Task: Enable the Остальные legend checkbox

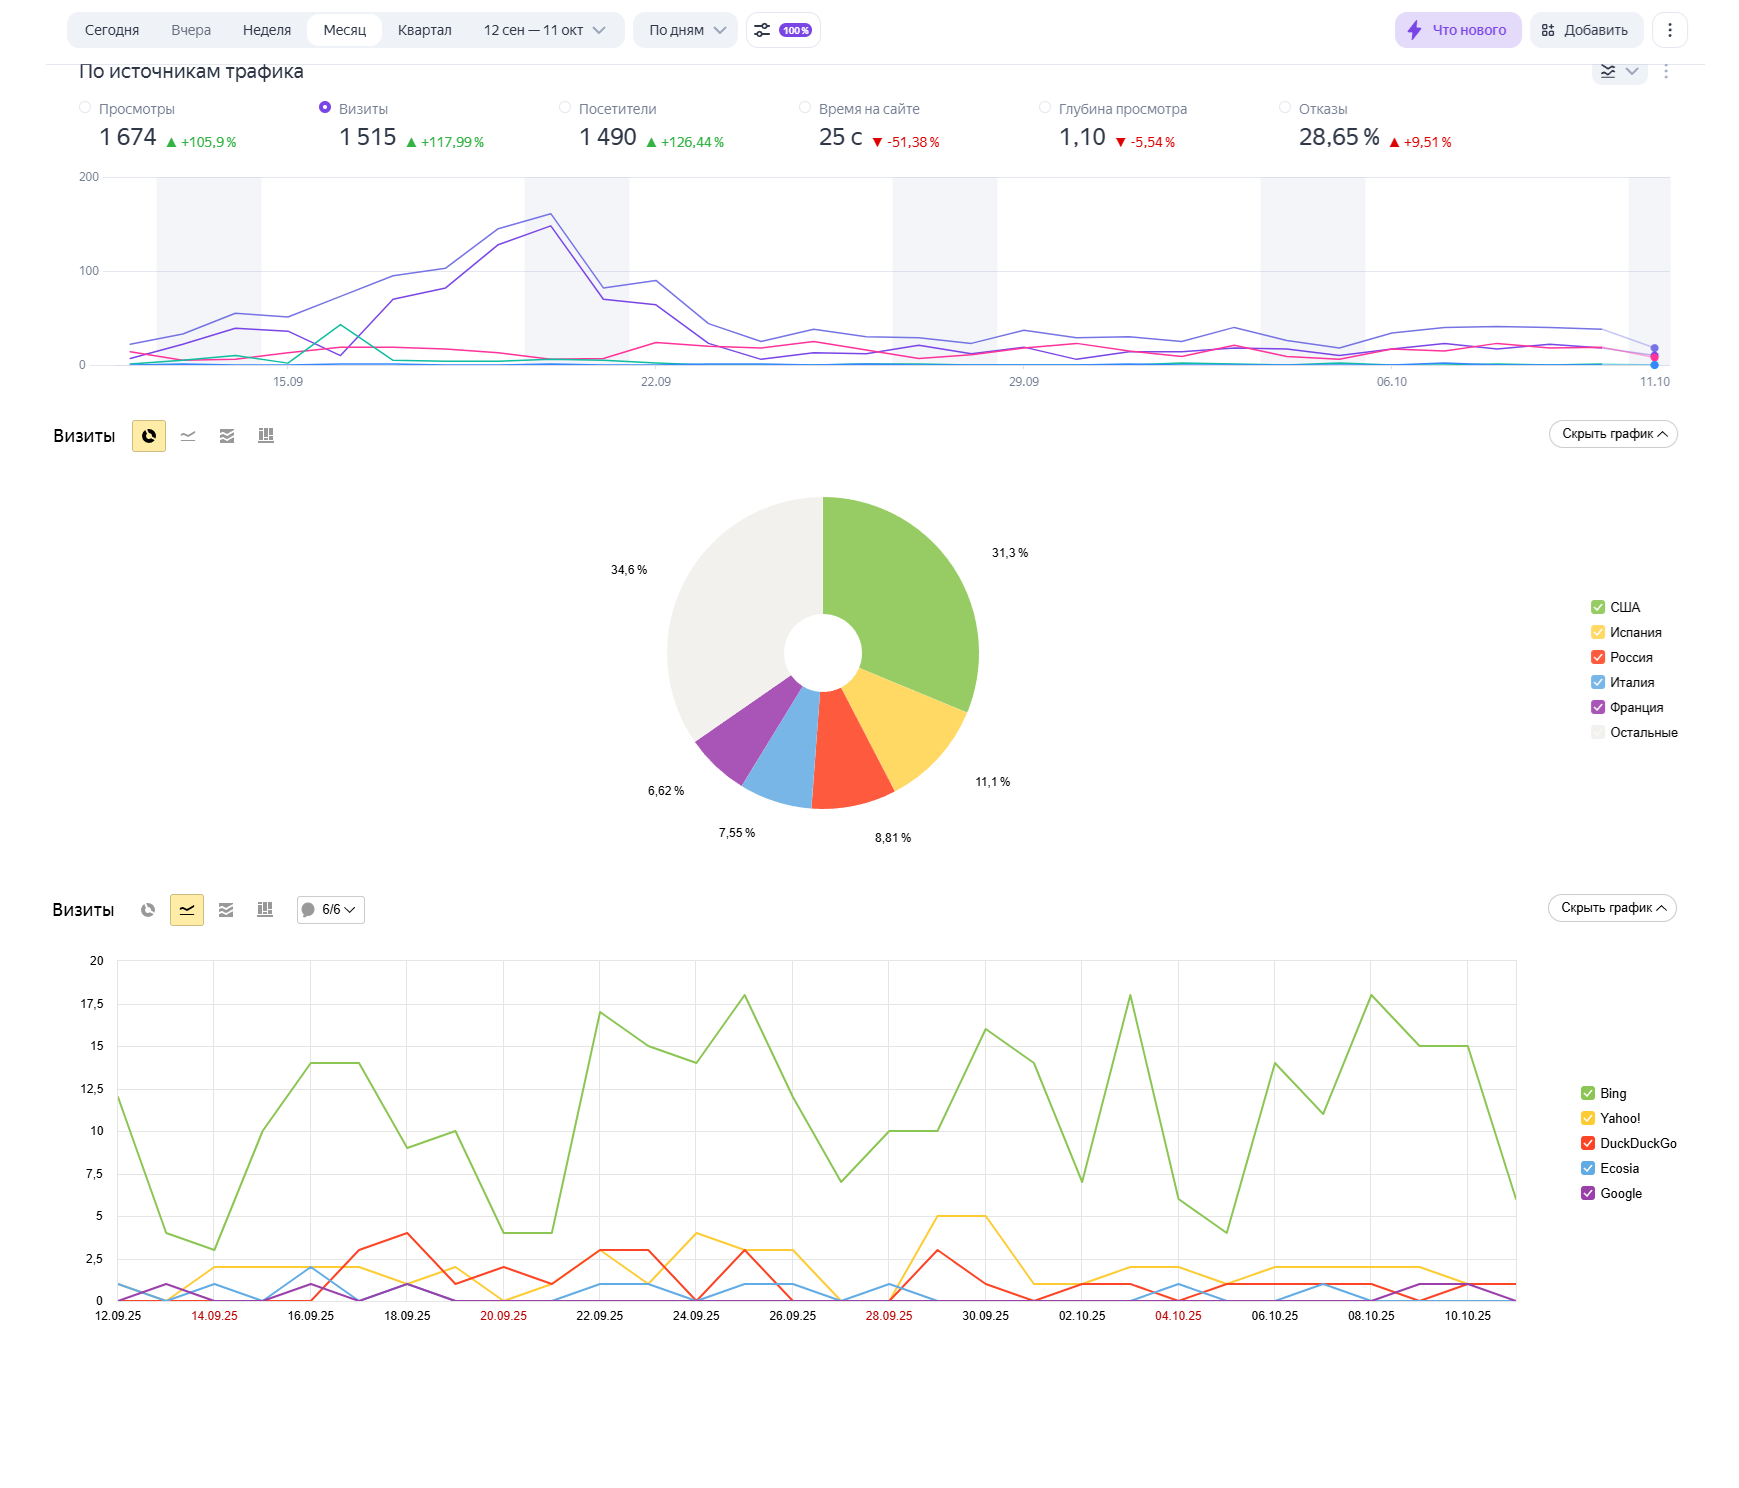Action: point(1598,732)
